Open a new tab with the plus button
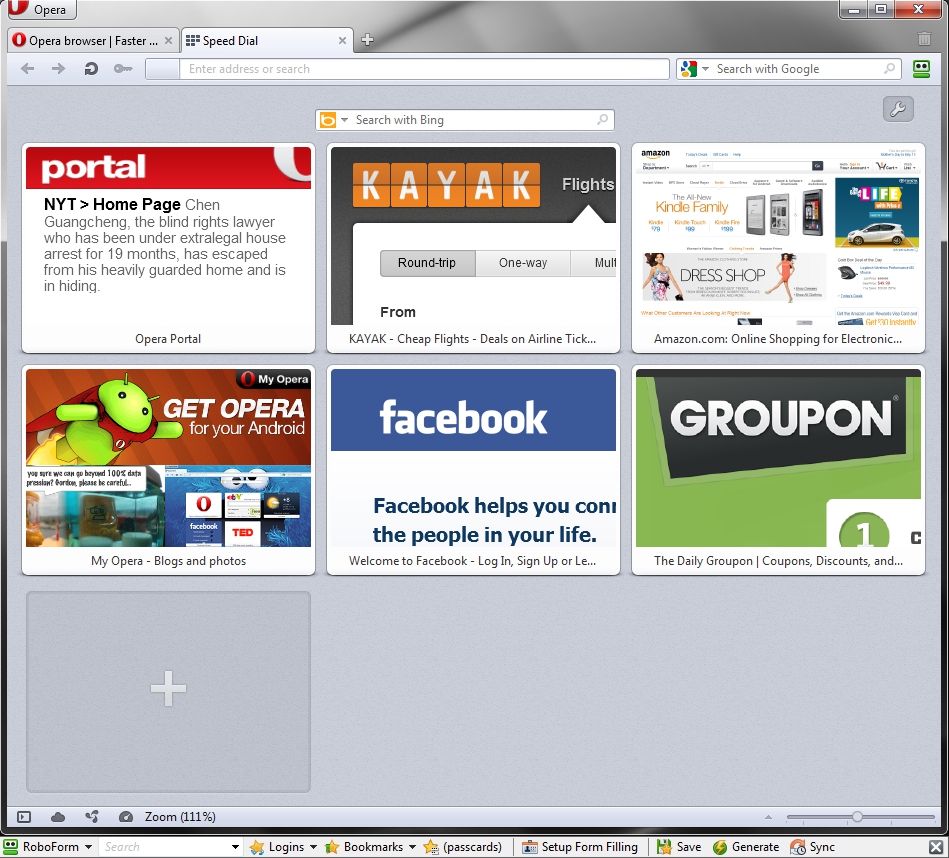 coord(367,40)
